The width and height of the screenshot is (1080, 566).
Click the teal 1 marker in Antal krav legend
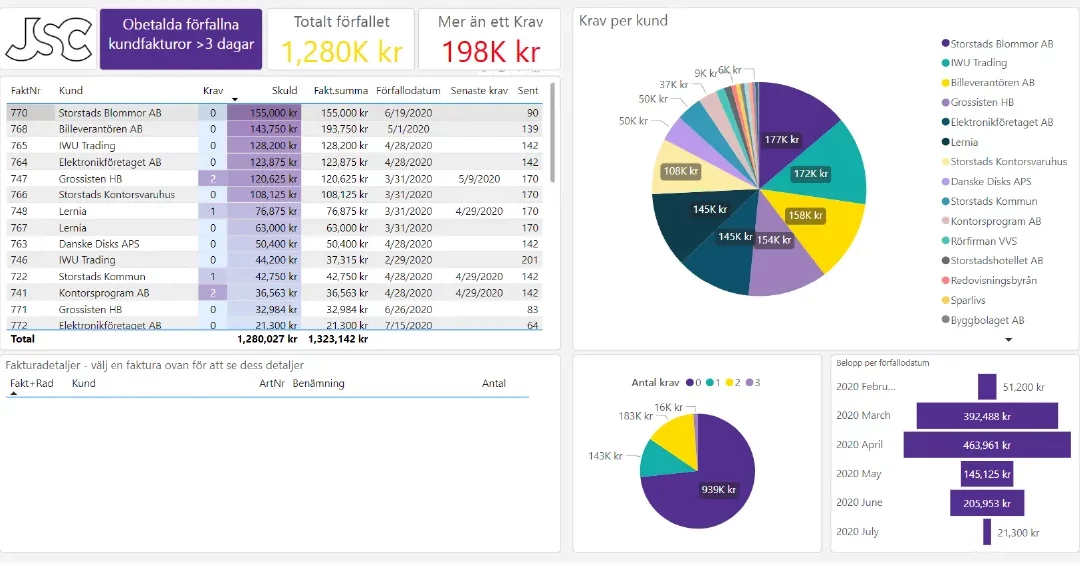[710, 382]
